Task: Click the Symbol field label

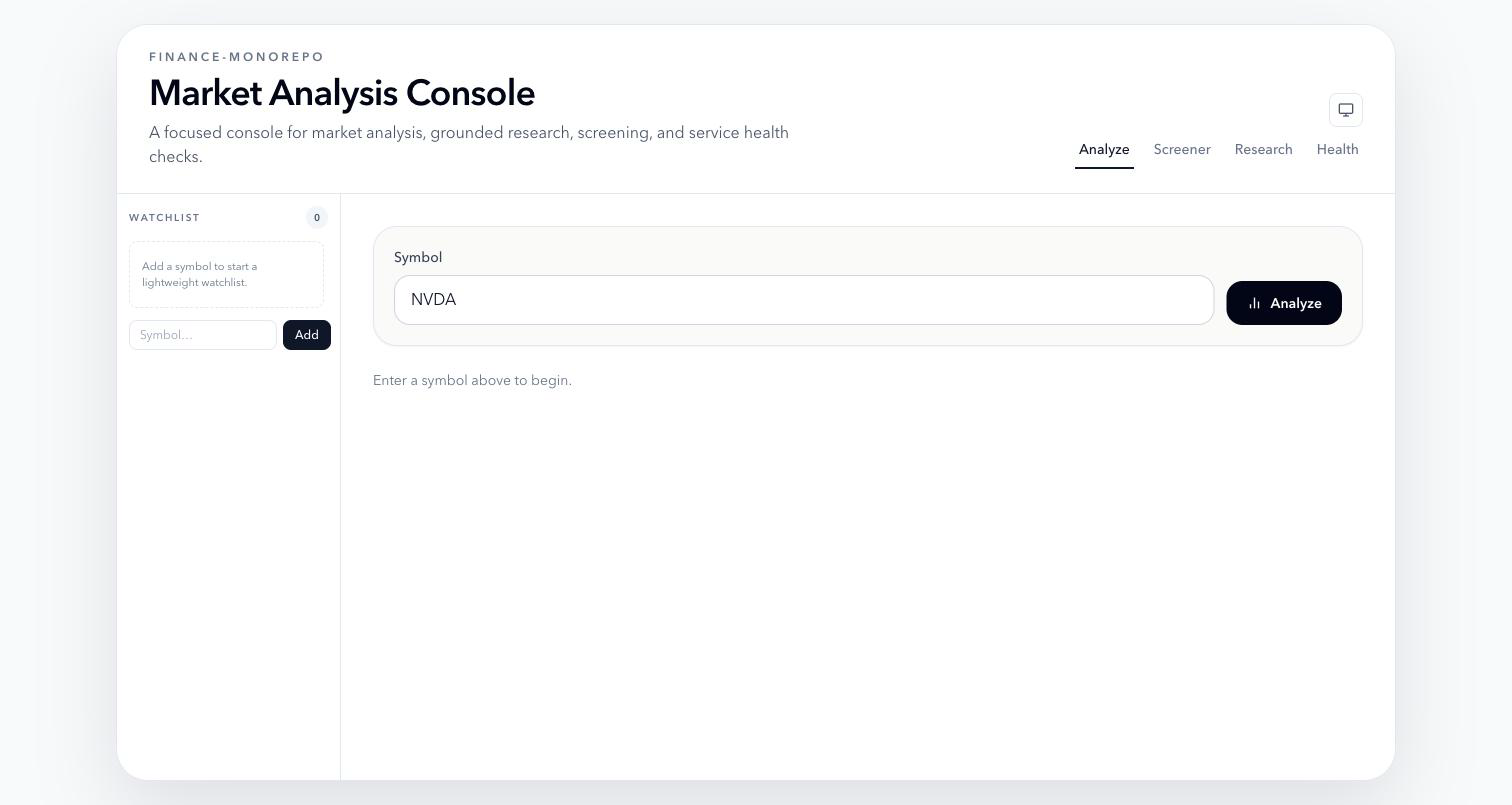Action: [x=418, y=257]
